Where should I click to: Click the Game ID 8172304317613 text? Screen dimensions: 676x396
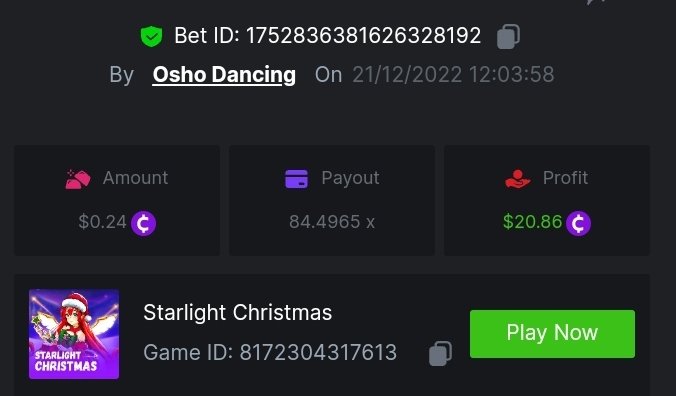tap(270, 352)
